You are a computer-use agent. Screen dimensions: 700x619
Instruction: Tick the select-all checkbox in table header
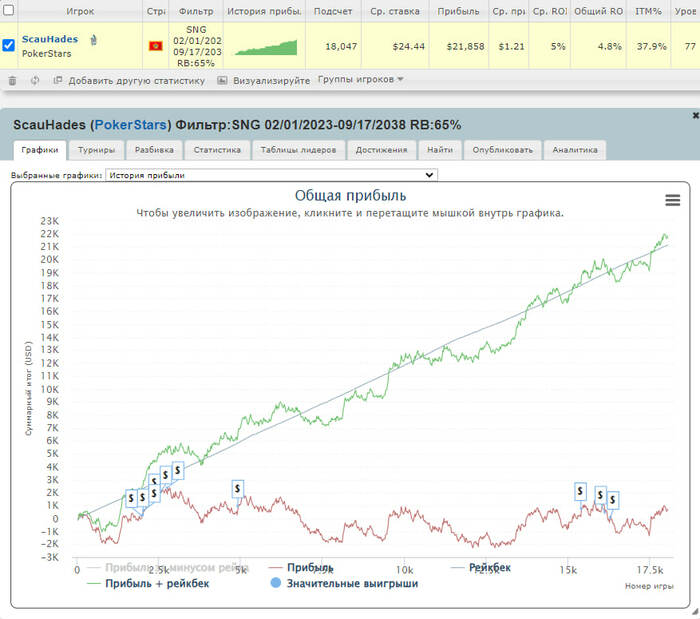[8, 10]
